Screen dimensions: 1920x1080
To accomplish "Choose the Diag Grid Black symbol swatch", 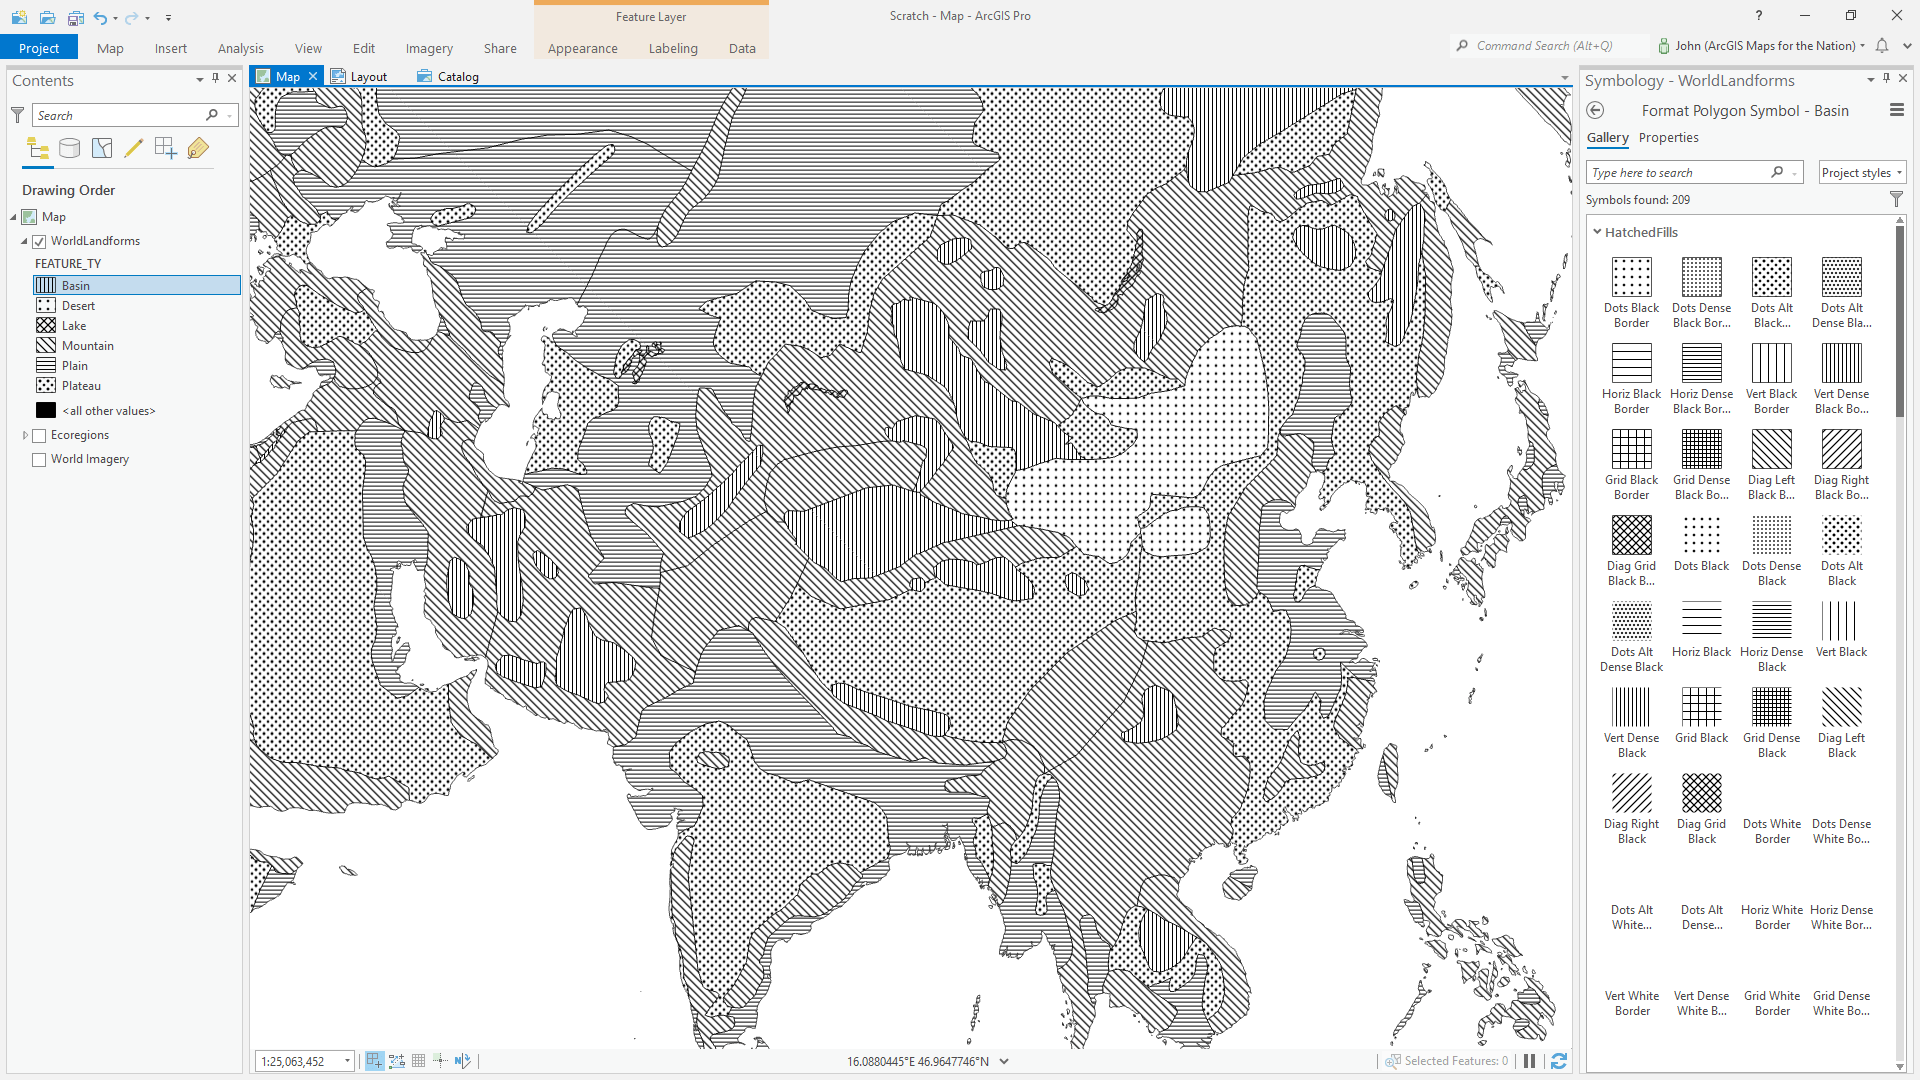I will point(1701,793).
